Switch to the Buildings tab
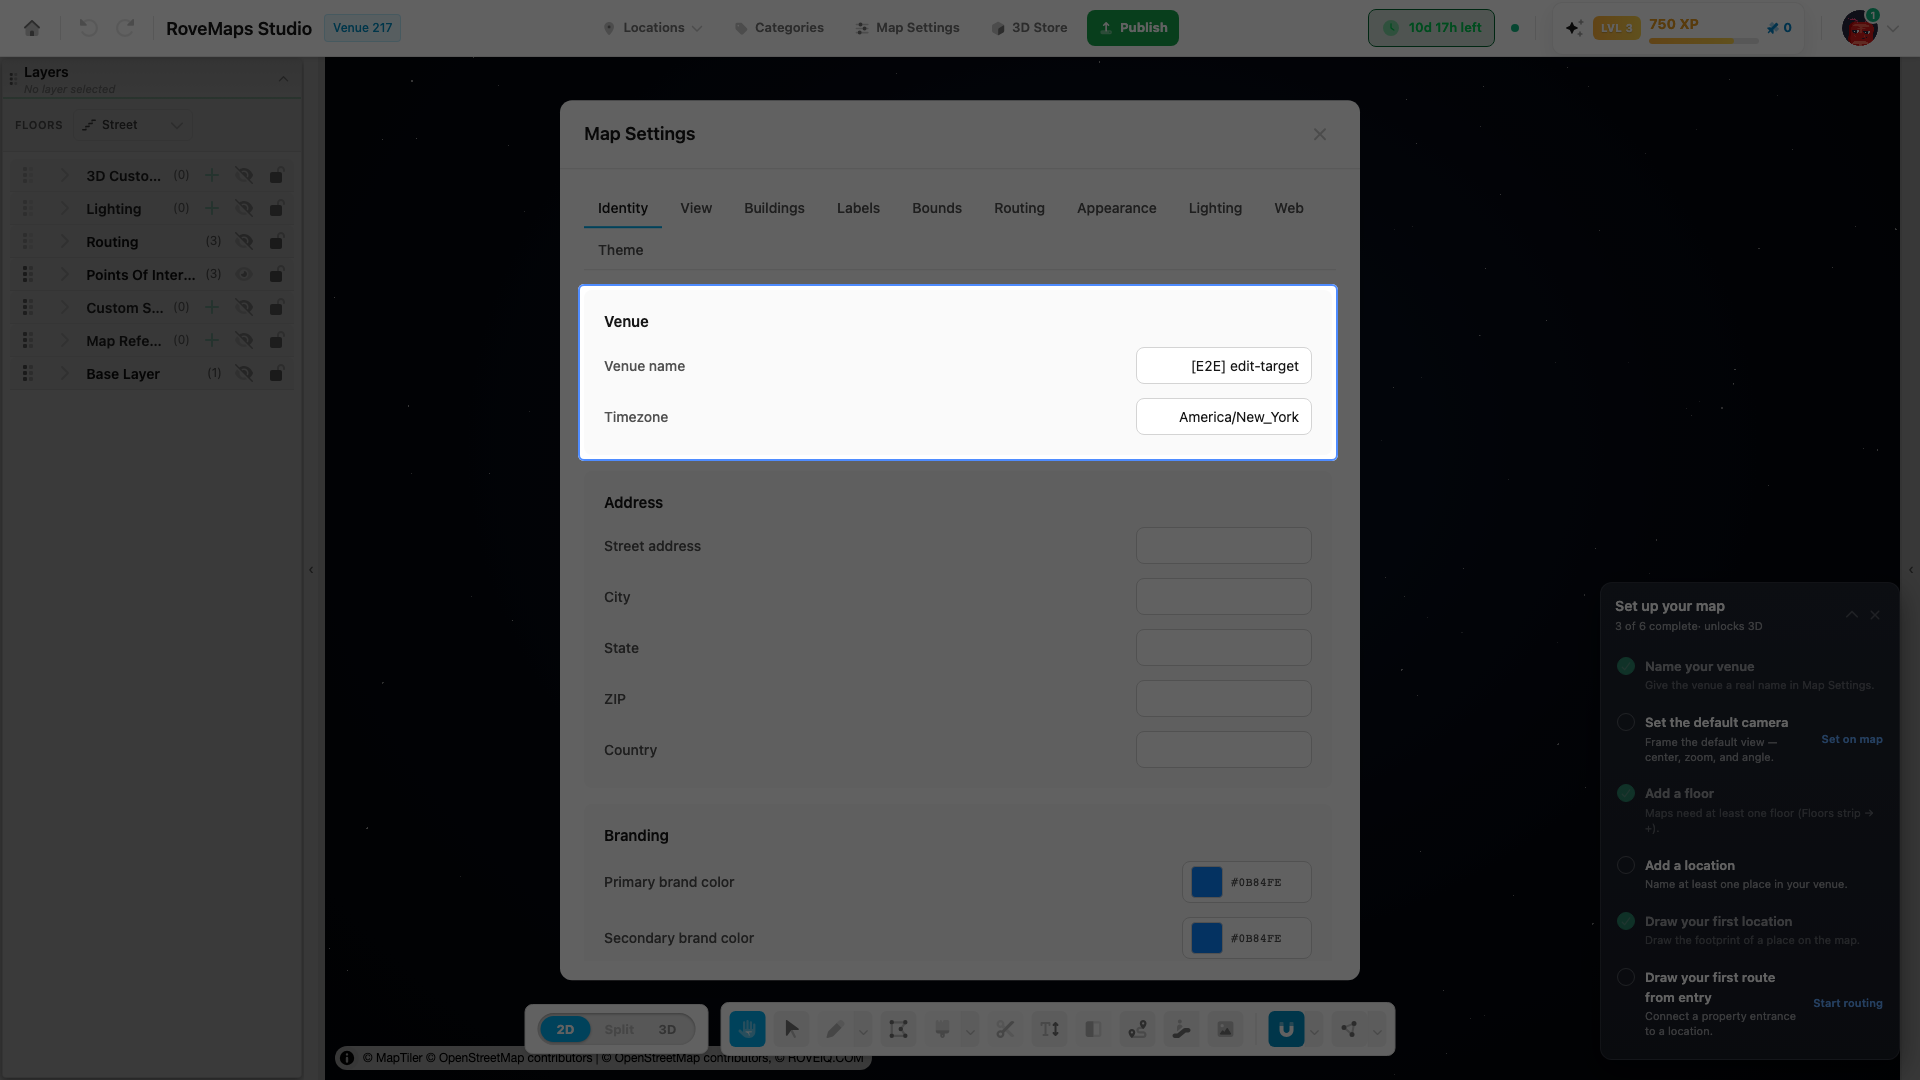The height and width of the screenshot is (1080, 1920). click(774, 208)
